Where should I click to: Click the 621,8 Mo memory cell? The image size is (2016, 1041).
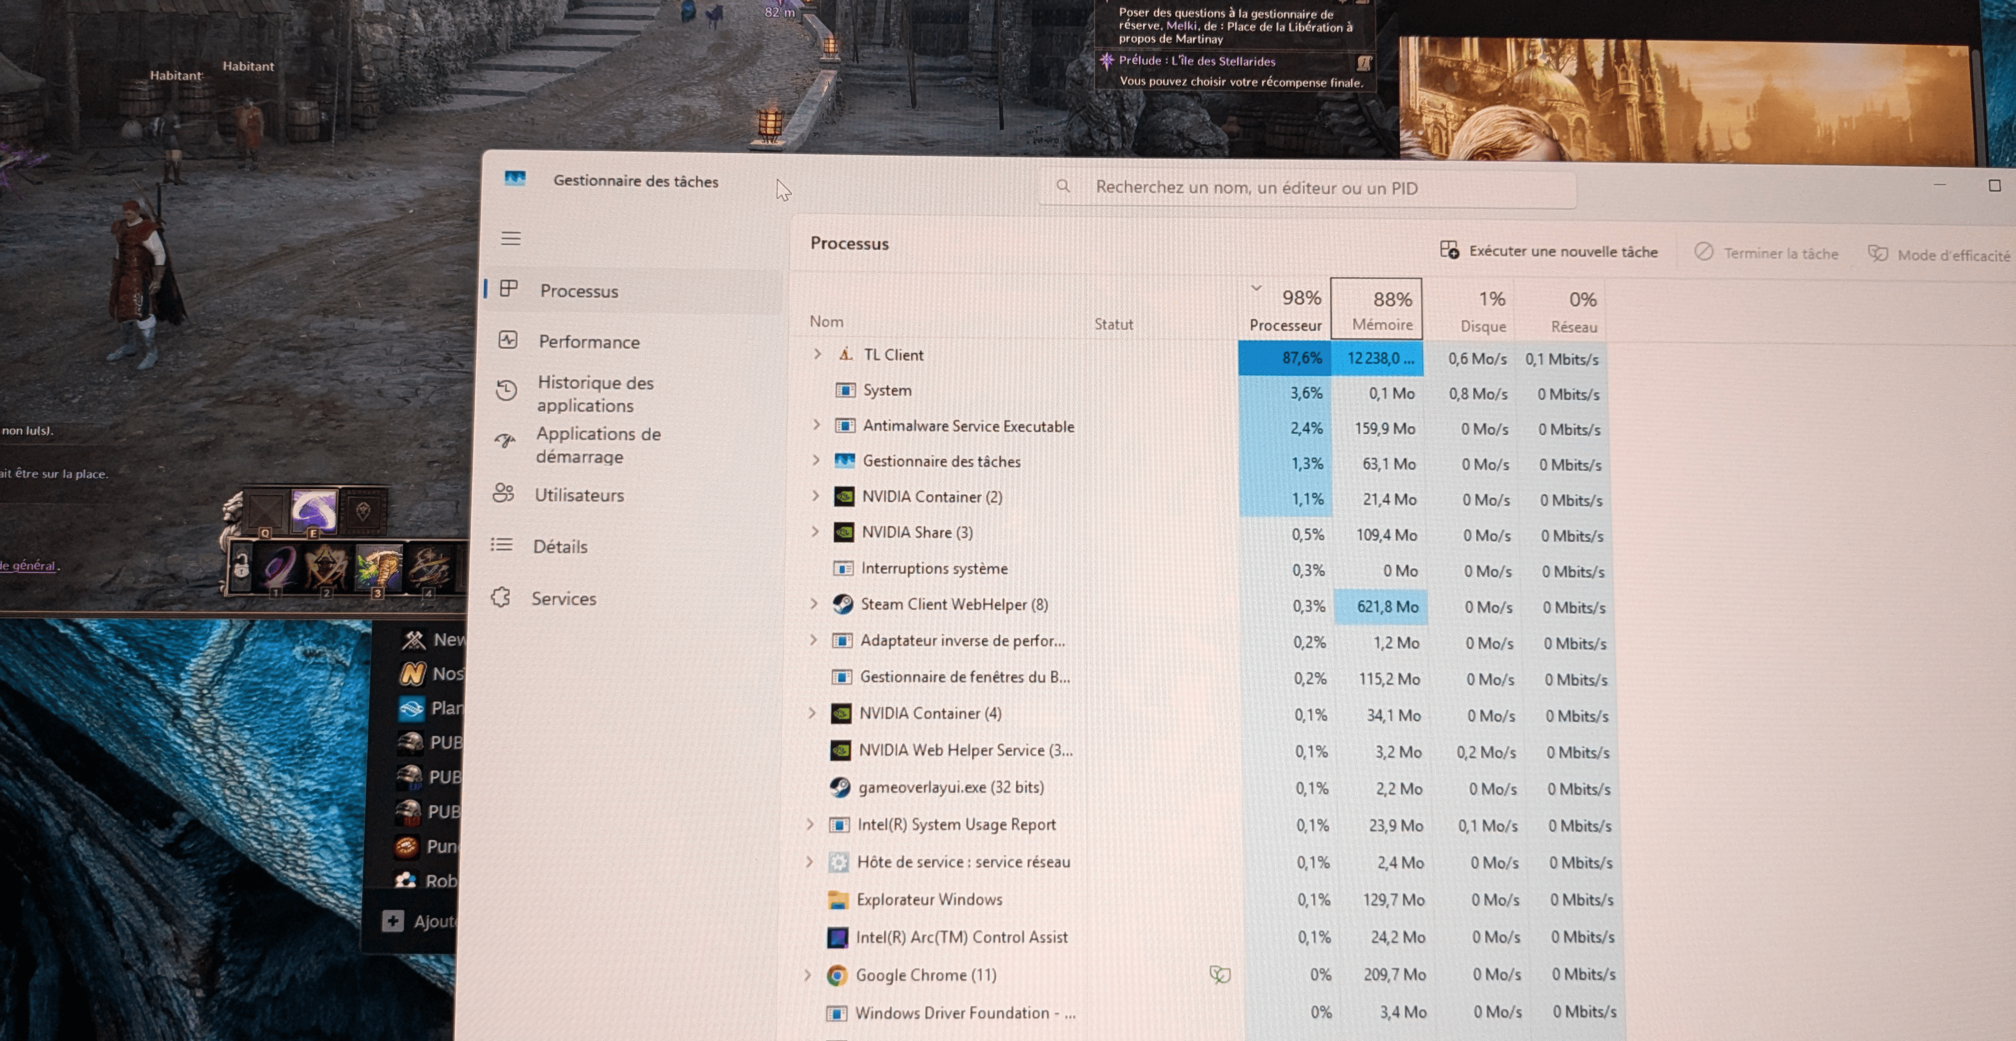(x=1380, y=607)
